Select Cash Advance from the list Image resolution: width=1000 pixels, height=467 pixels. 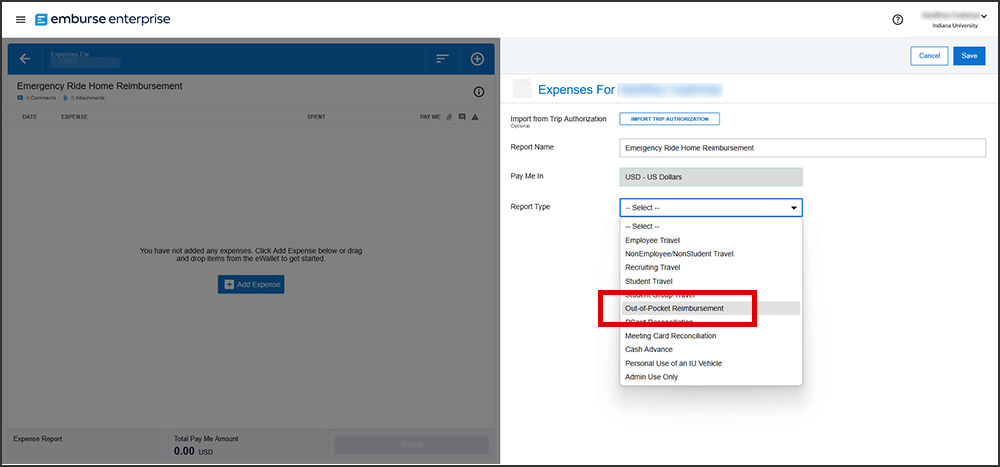[649, 350]
